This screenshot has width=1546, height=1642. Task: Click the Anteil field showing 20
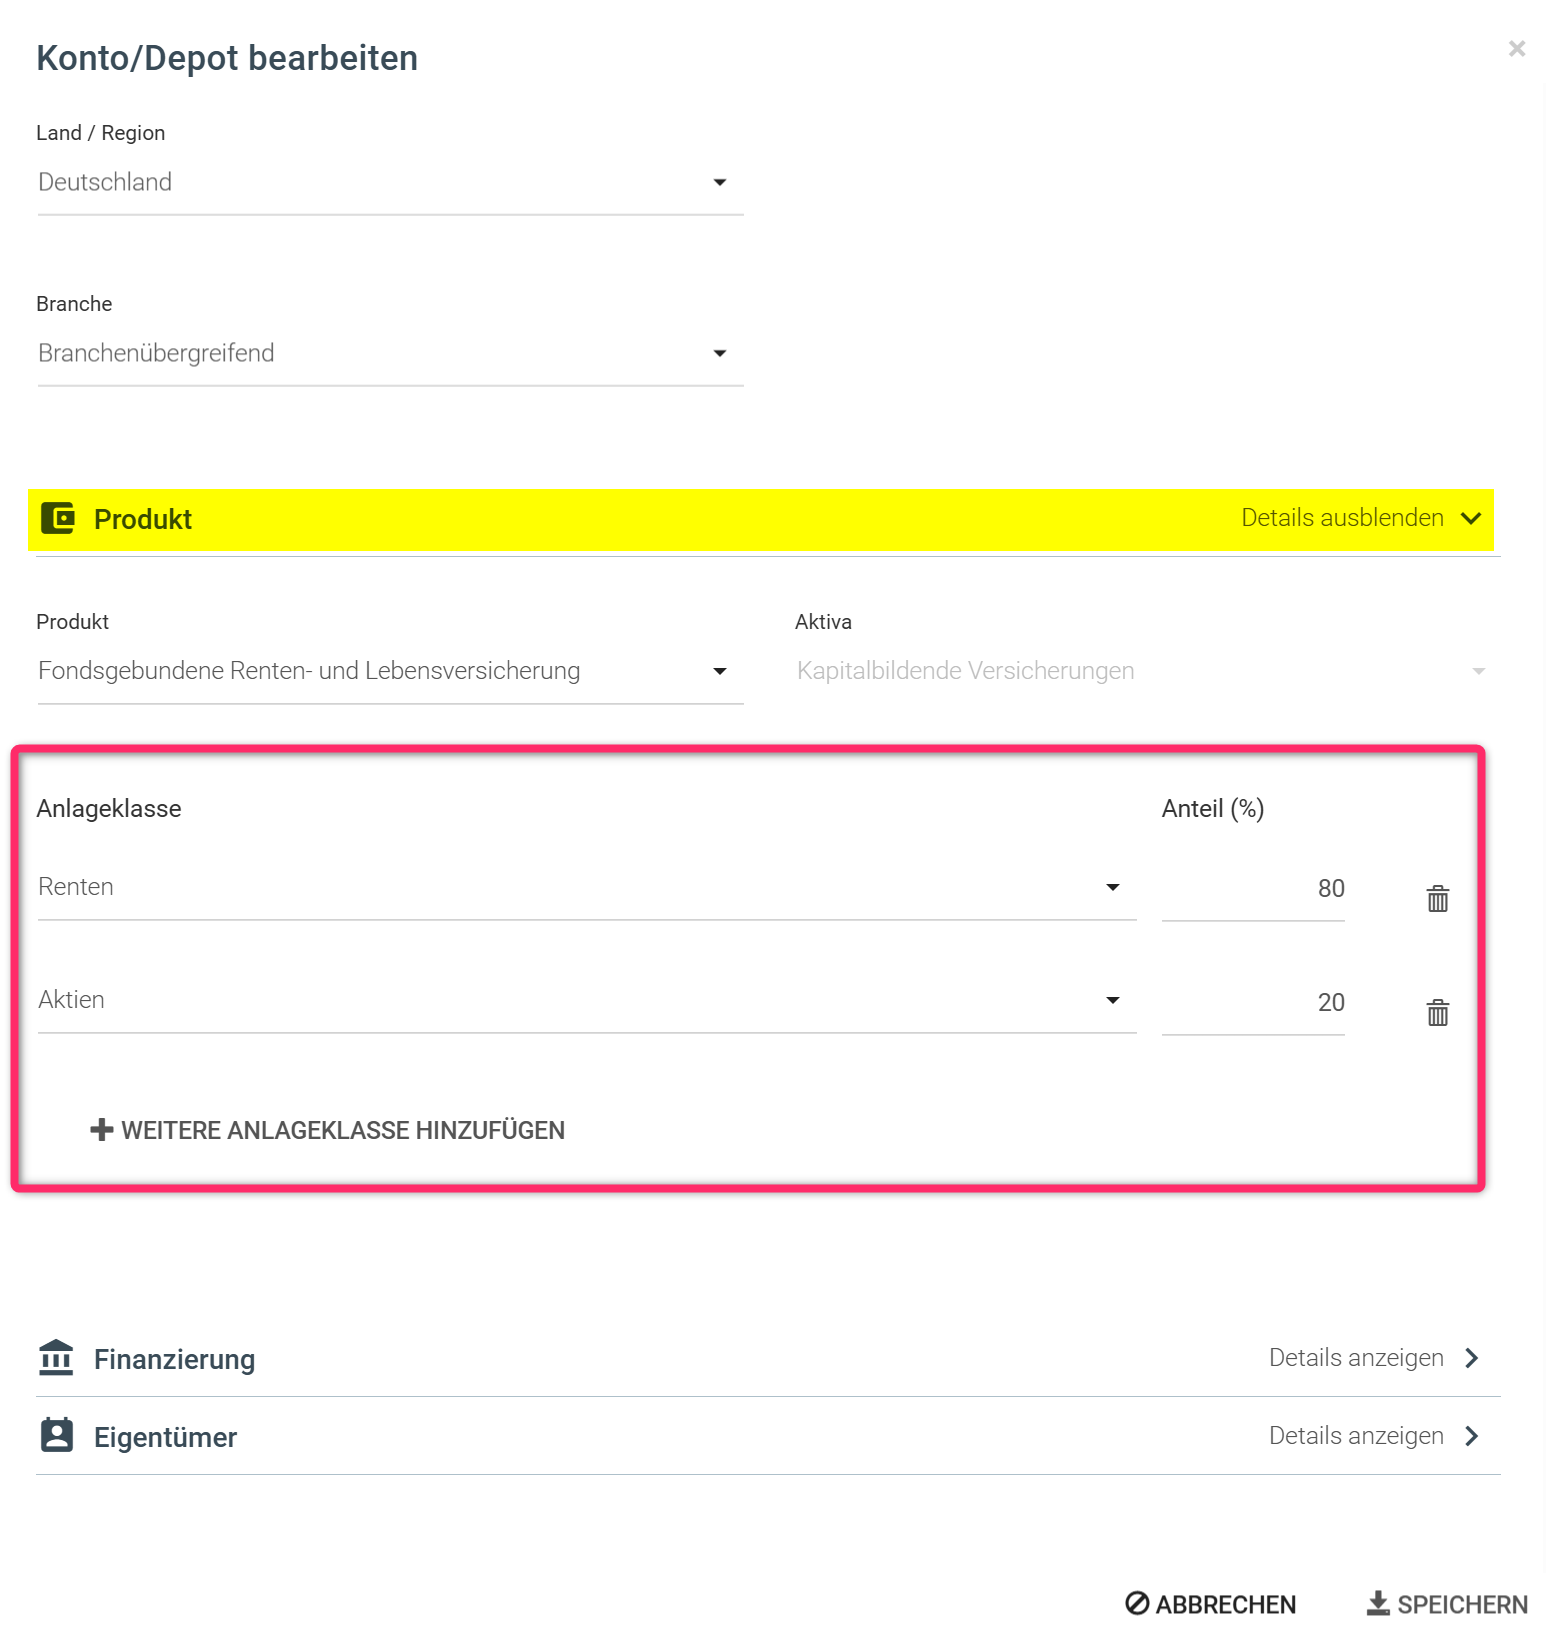coord(1252,1003)
